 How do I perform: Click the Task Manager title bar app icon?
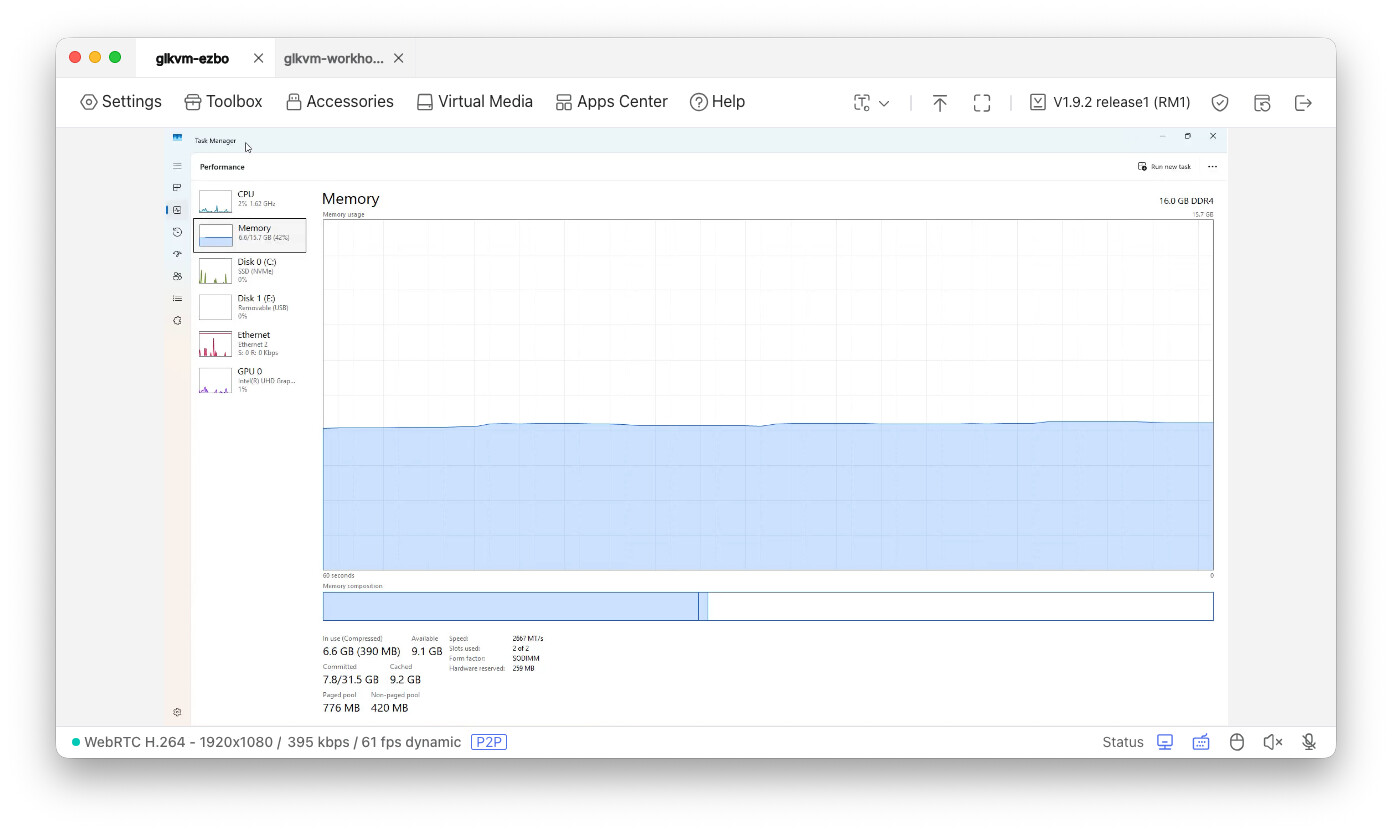coord(178,138)
